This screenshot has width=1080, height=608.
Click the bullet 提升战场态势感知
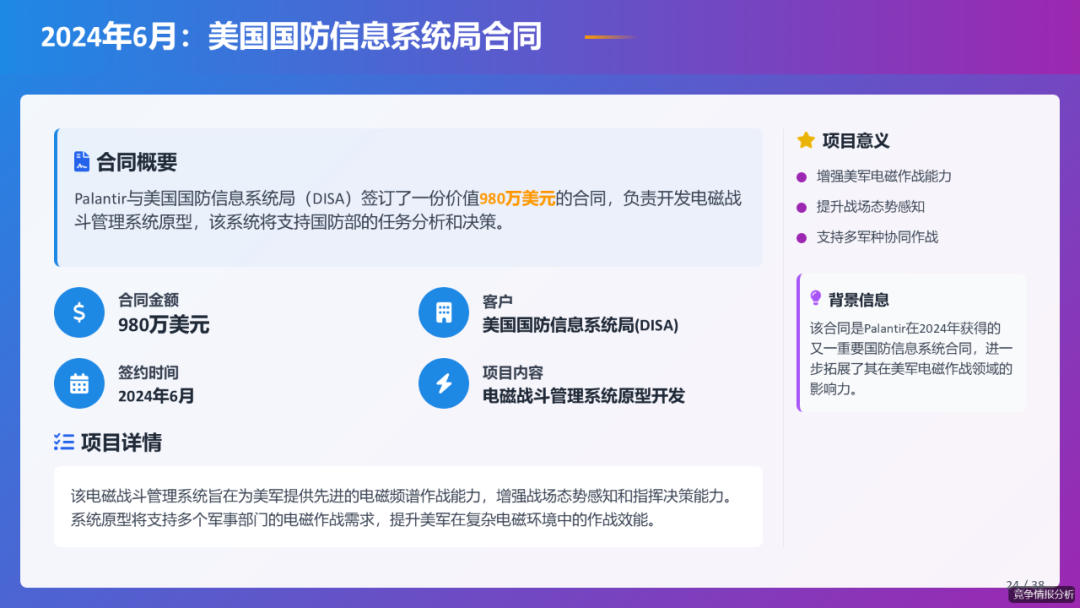click(870, 207)
